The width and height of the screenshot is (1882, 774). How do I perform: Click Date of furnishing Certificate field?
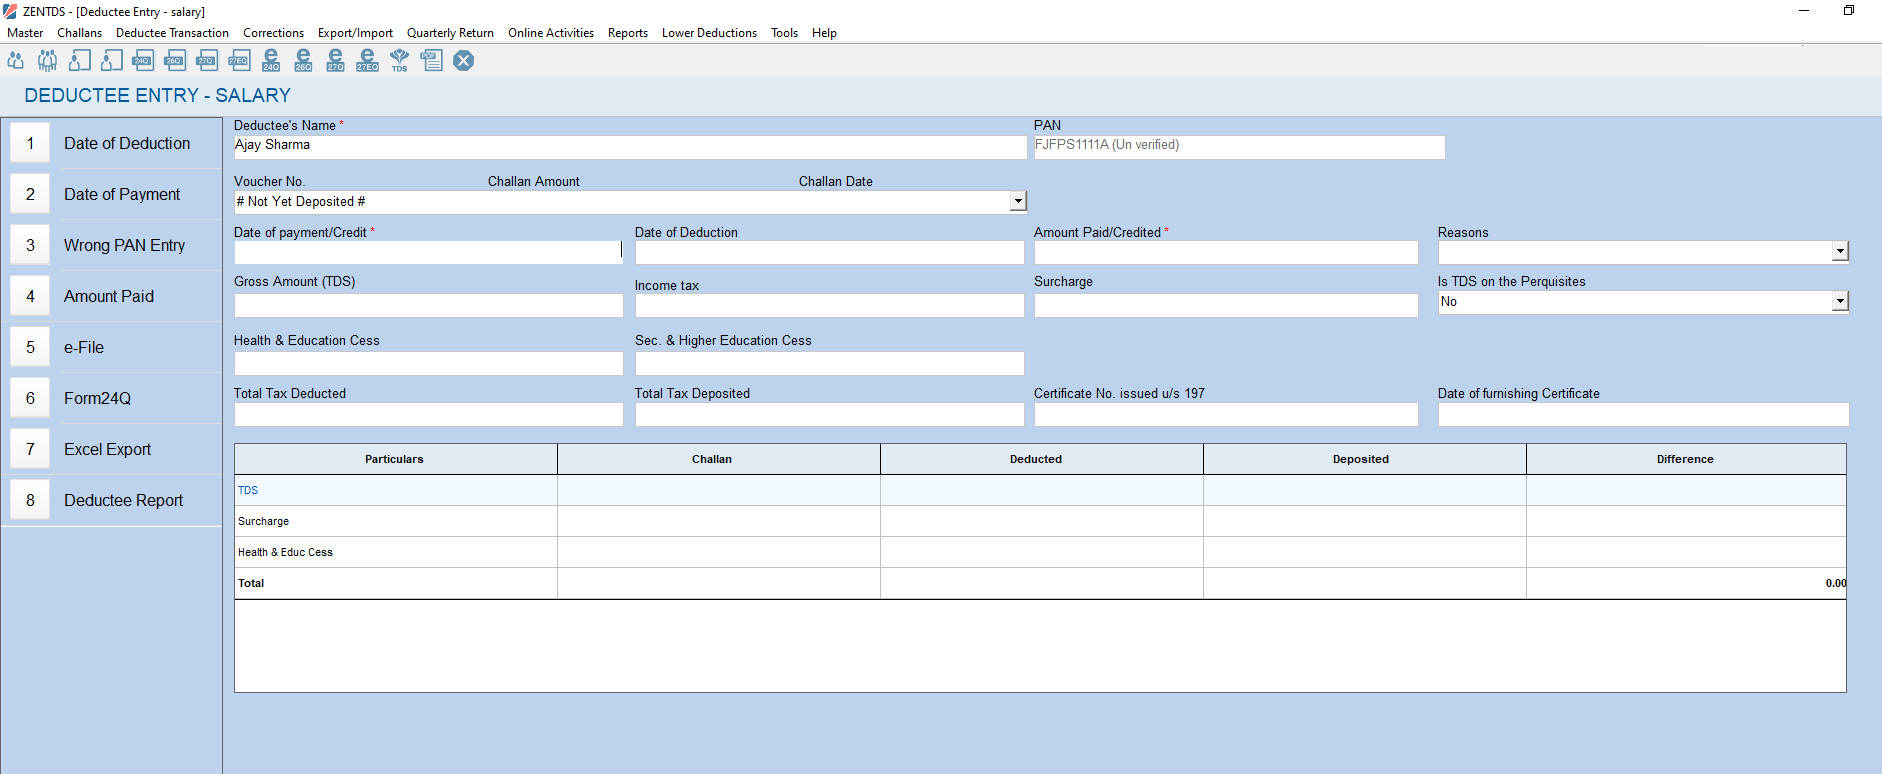coord(1643,414)
